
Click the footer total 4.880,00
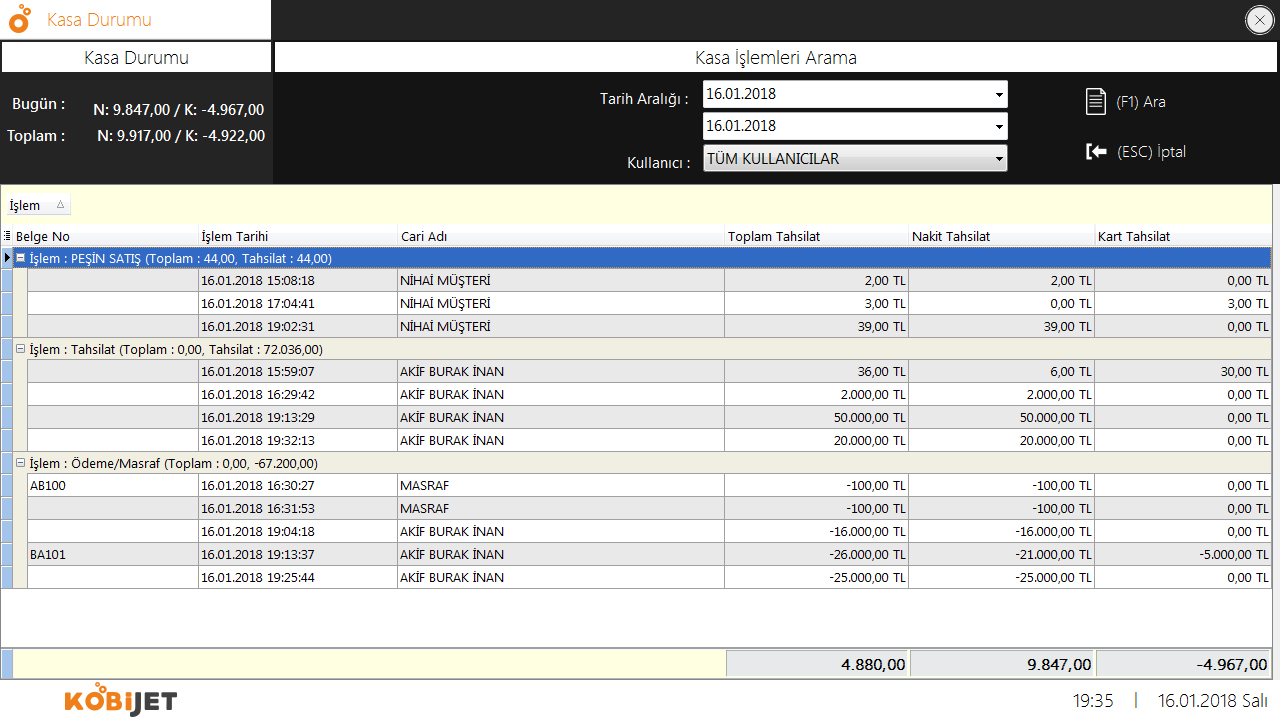tap(817, 664)
